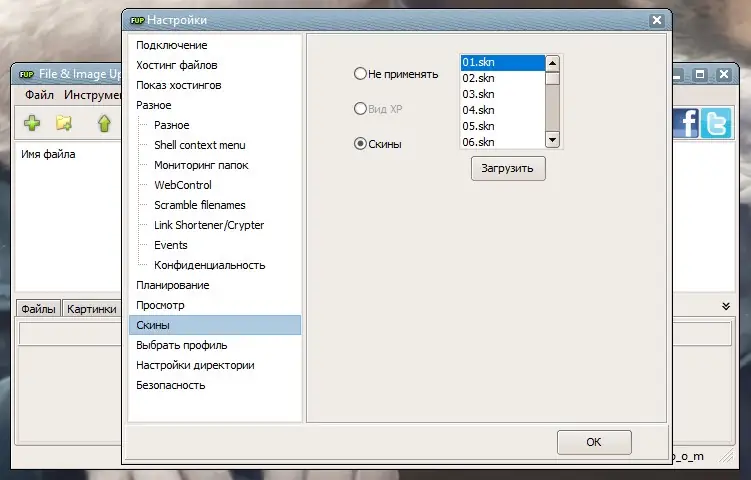Click the skin list scroll-down arrow
The width and height of the screenshot is (751, 480).
(552, 140)
